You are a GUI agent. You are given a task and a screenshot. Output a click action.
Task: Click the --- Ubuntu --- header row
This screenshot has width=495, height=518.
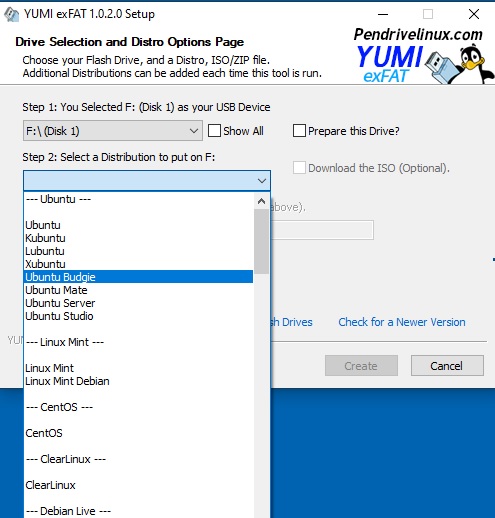(139, 199)
